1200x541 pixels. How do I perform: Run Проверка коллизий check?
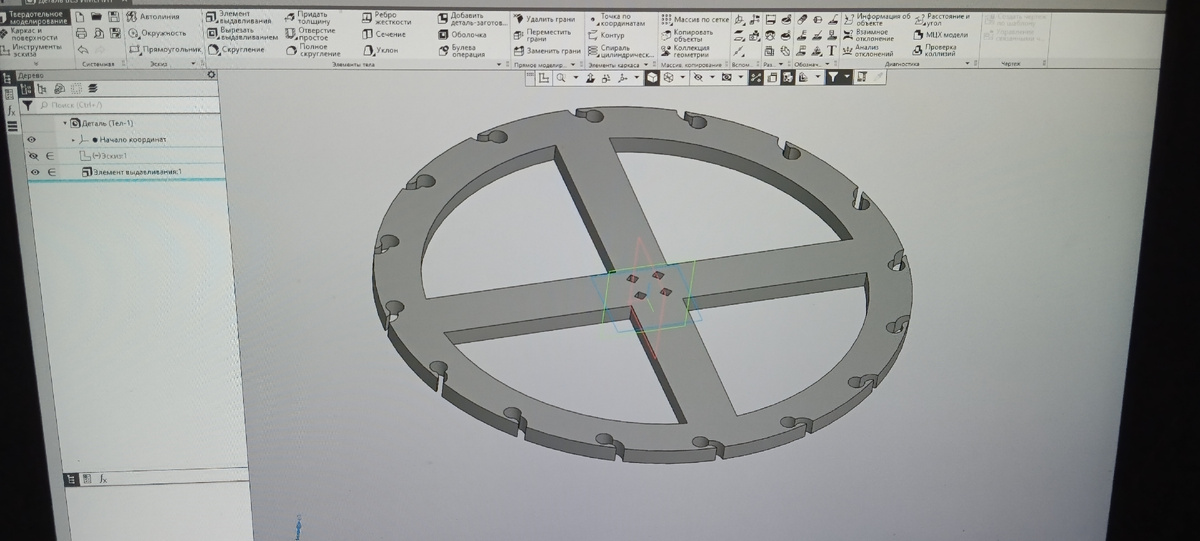point(936,50)
